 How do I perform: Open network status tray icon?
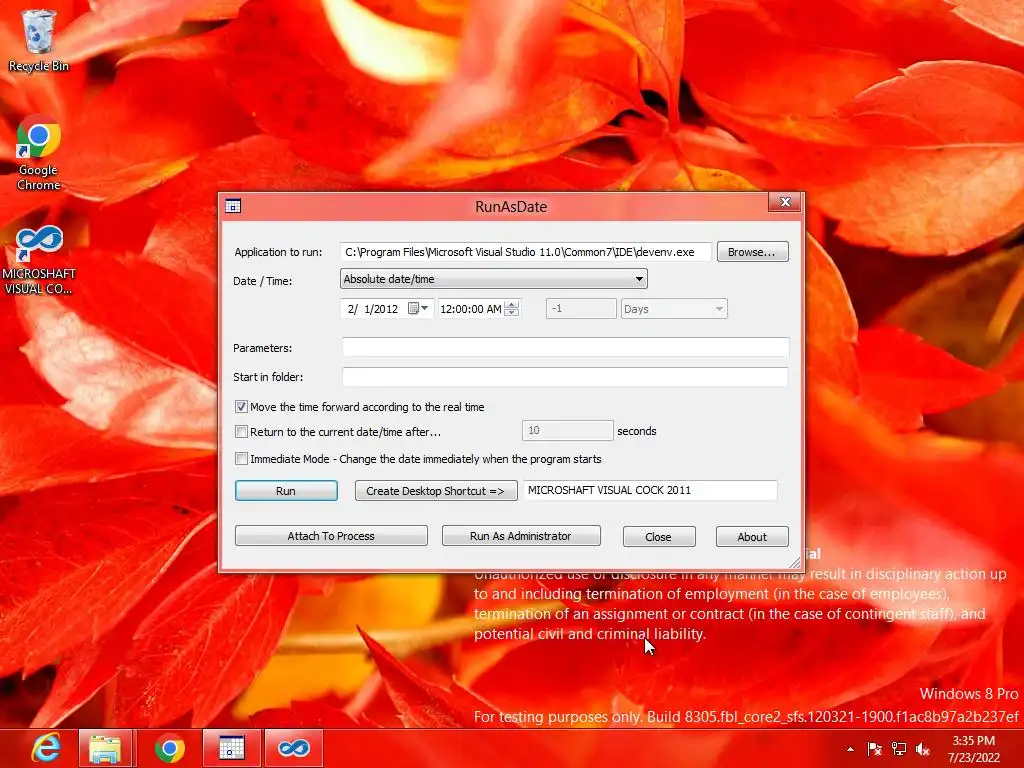tap(899, 749)
